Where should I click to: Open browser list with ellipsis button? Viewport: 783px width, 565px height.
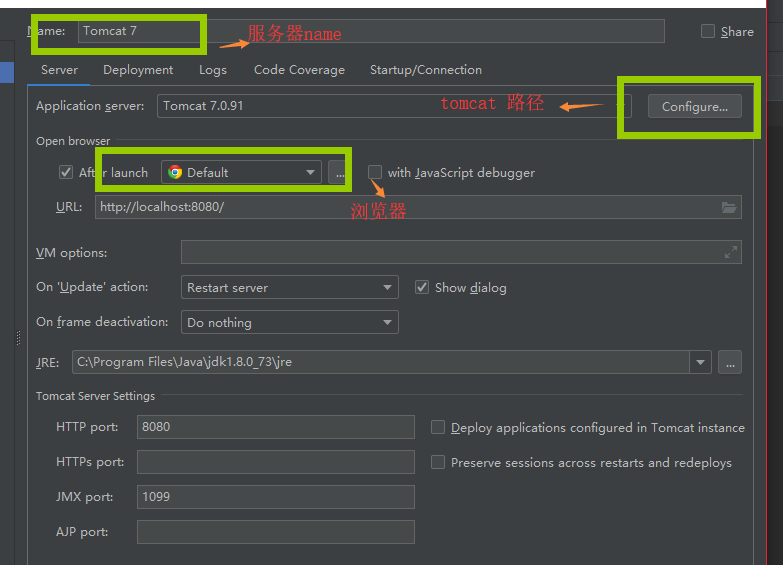[x=340, y=173]
